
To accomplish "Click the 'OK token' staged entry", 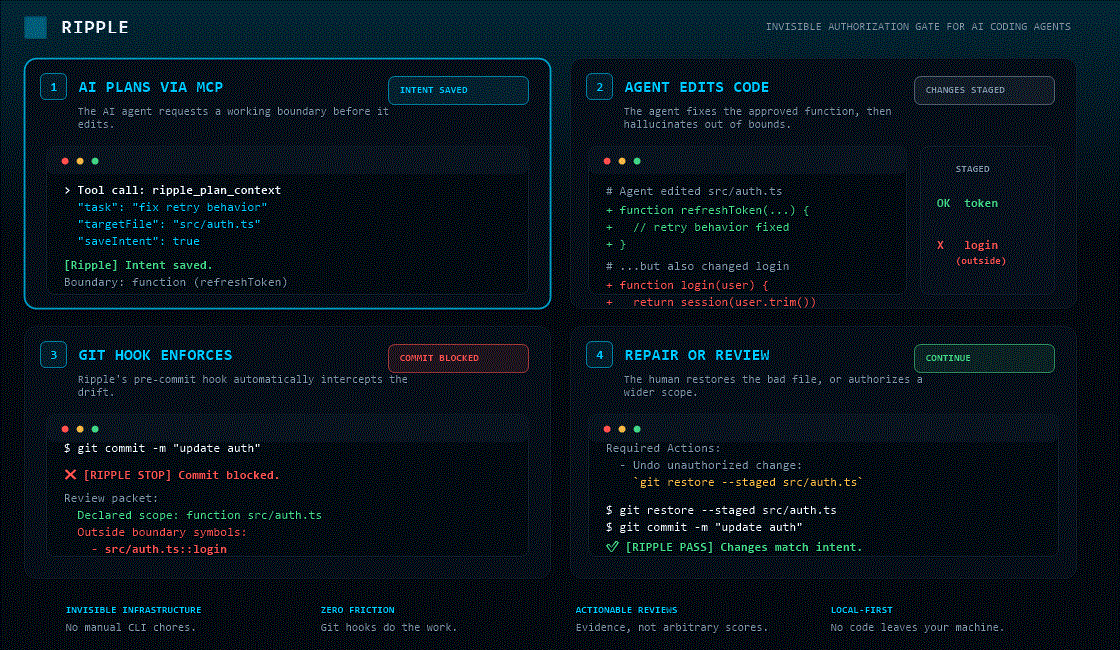I will [967, 204].
